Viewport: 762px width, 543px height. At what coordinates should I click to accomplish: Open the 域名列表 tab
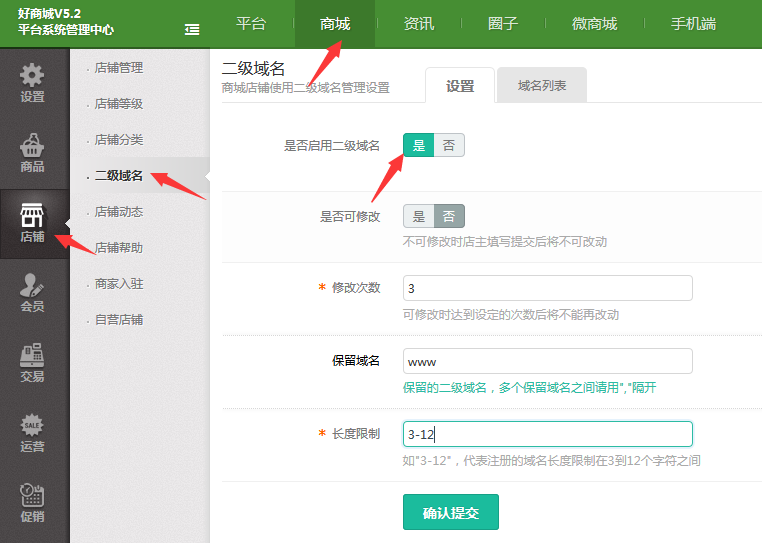point(542,86)
